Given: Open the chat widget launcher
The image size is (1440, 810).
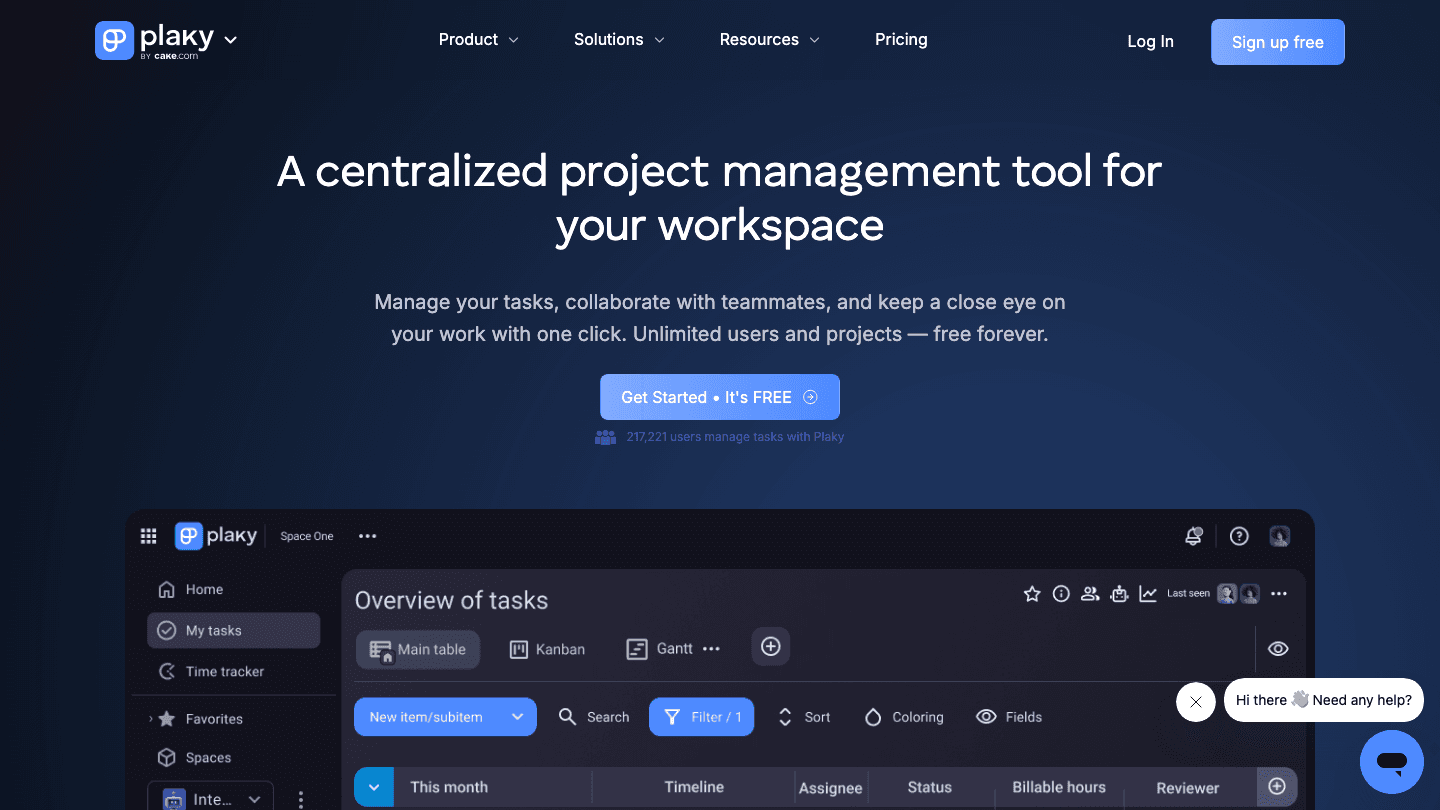Looking at the screenshot, I should click(1392, 762).
